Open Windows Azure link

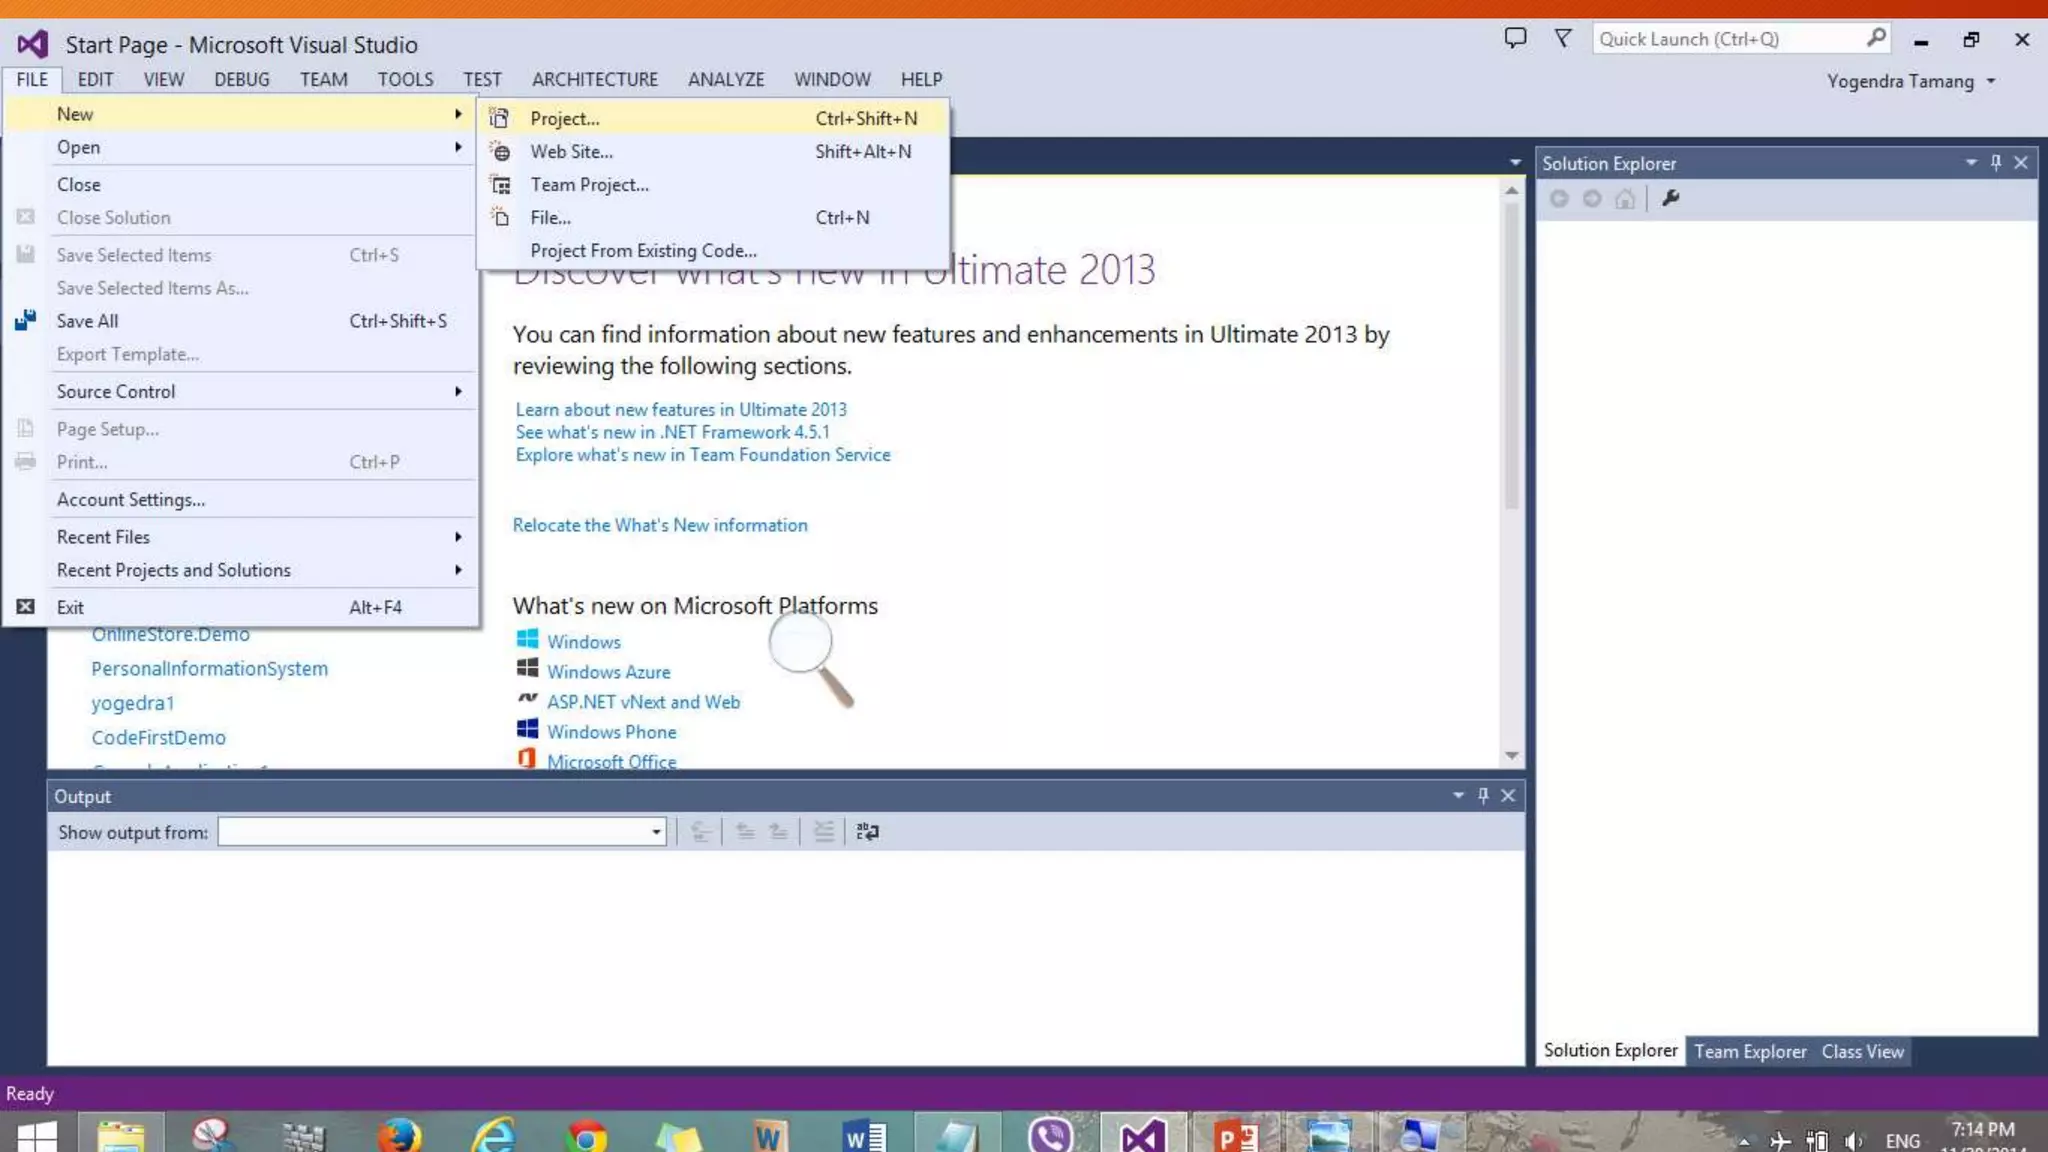[x=608, y=672]
